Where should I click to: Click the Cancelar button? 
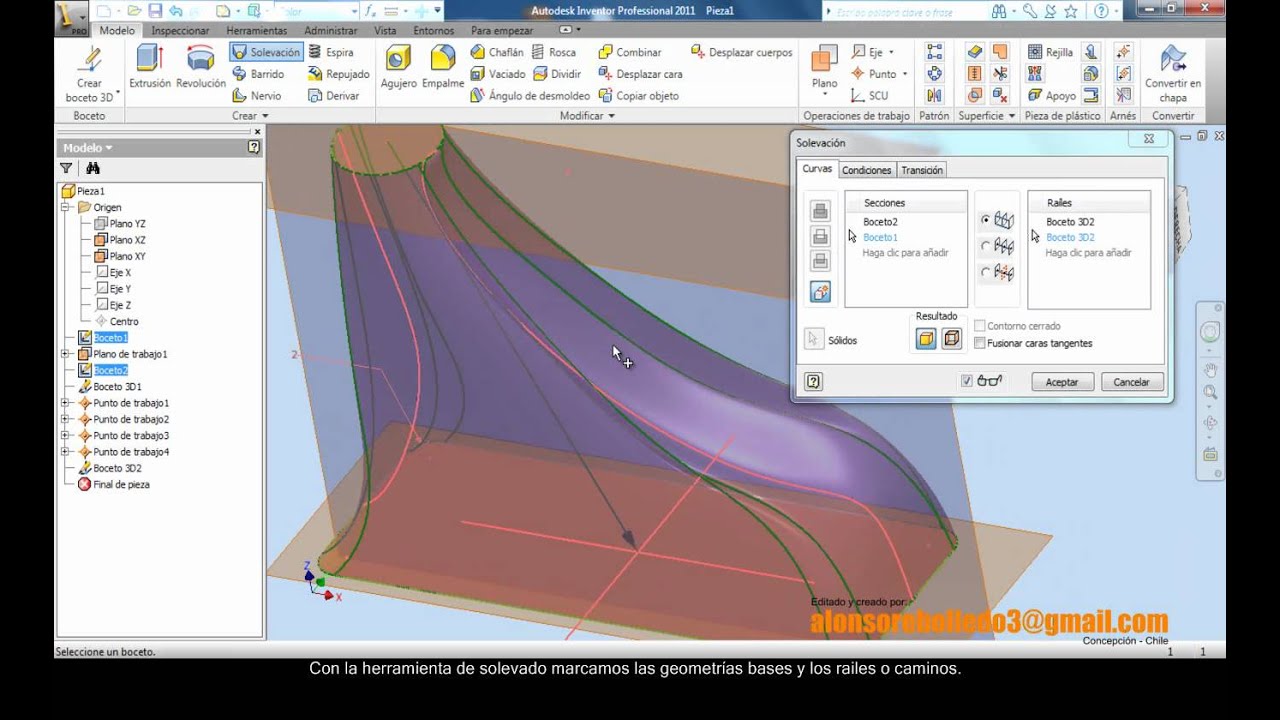click(x=1132, y=382)
